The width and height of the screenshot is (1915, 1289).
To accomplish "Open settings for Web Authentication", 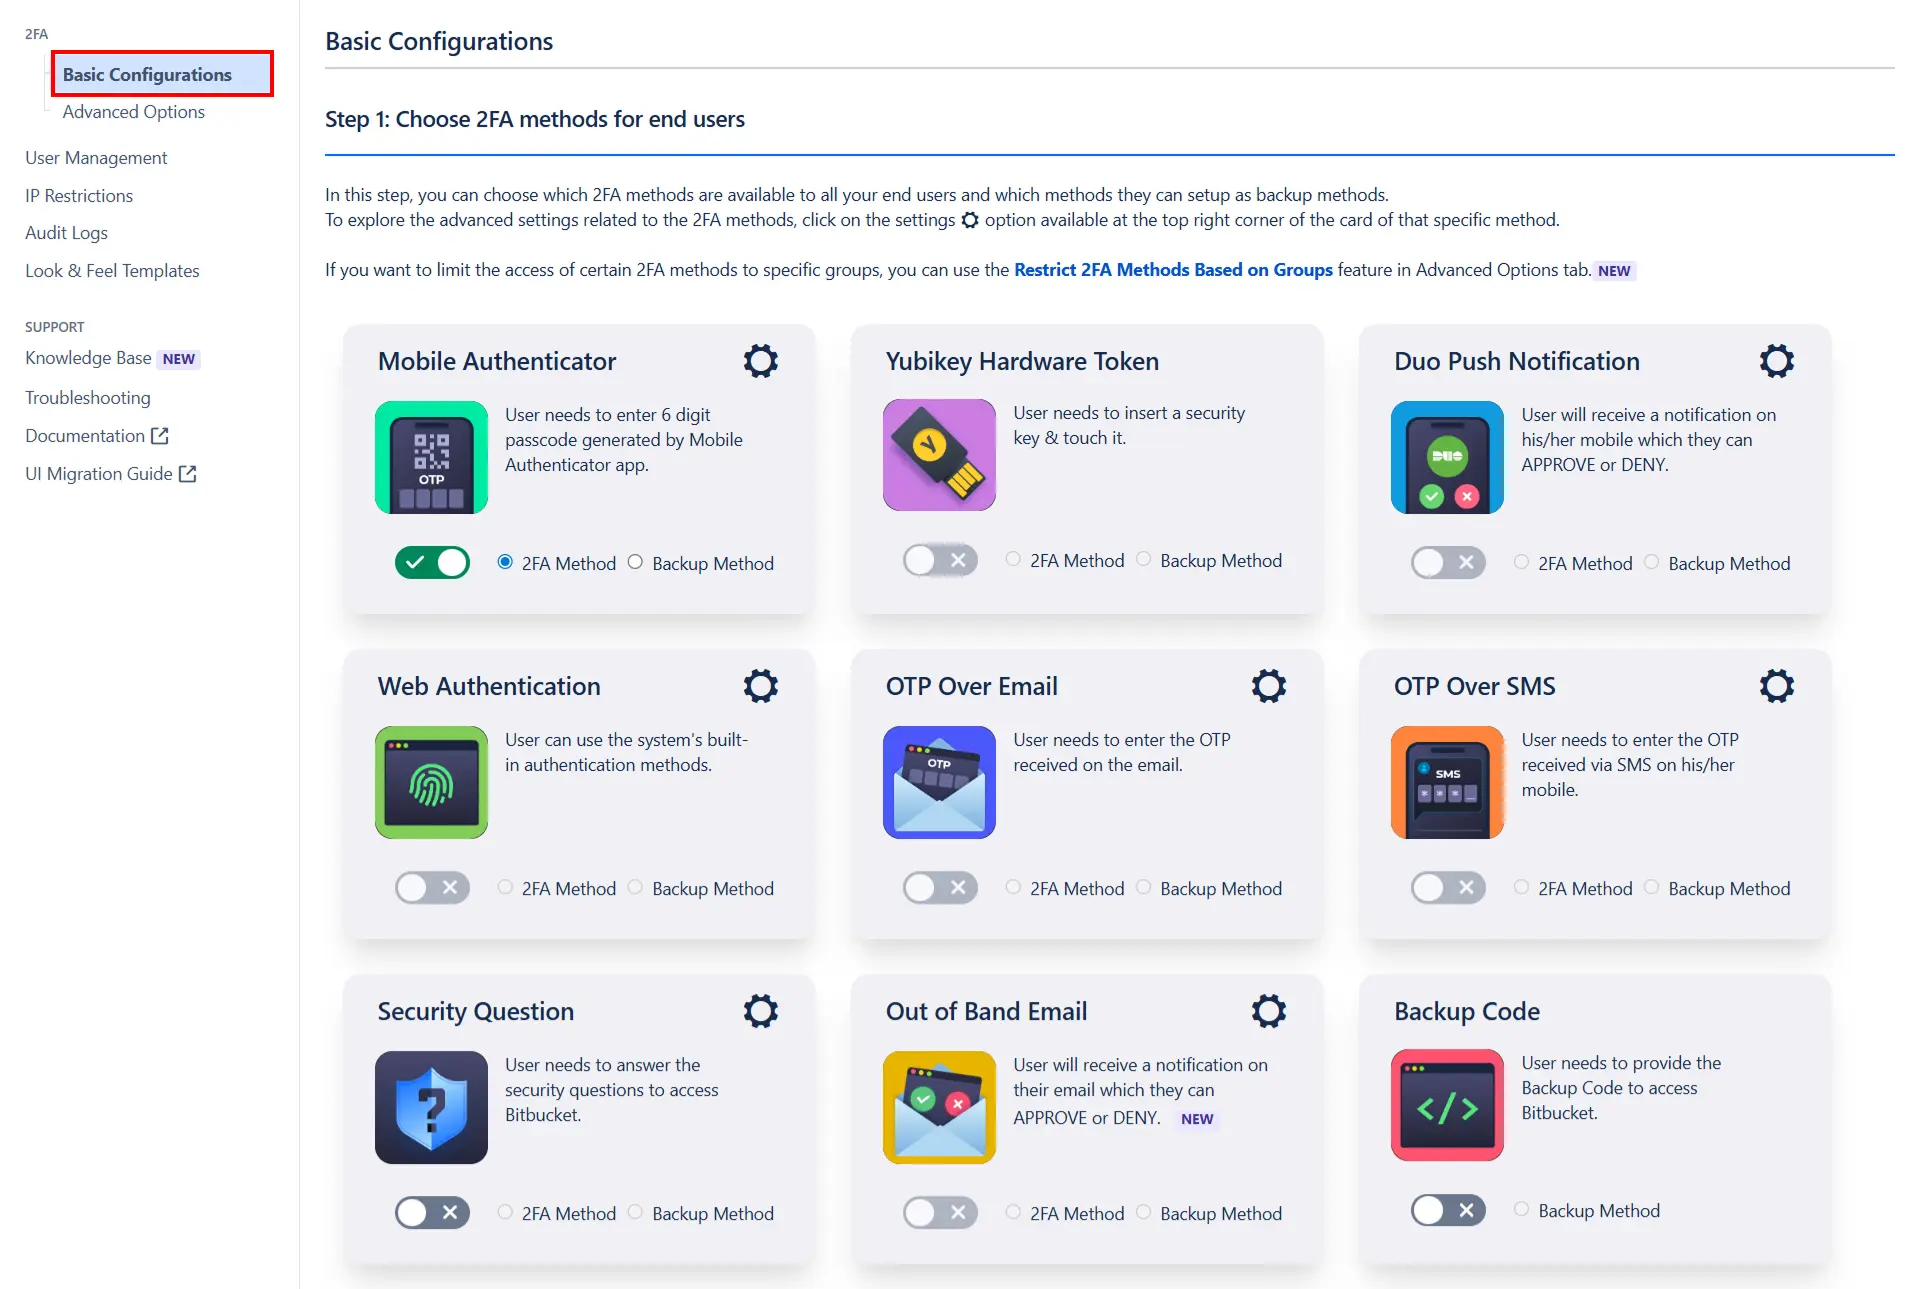I will [x=760, y=686].
